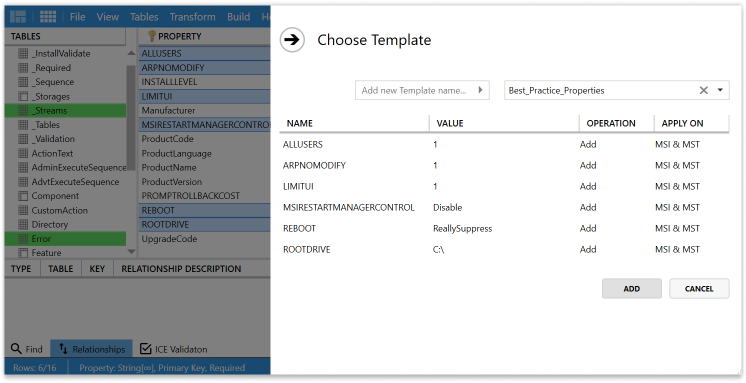
Task: Select PROMPTROLLBACKCOST in the PROPERTY list
Action: click(x=205, y=196)
